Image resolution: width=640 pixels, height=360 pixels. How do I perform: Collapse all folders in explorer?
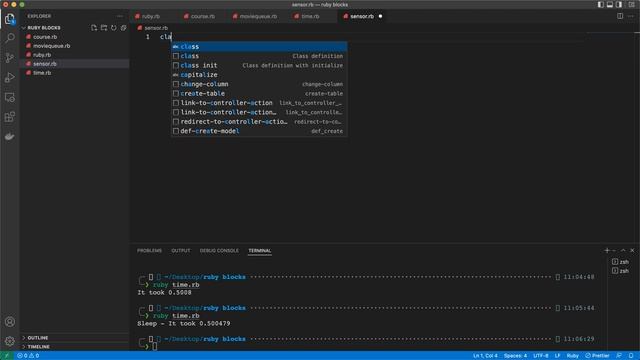click(124, 28)
